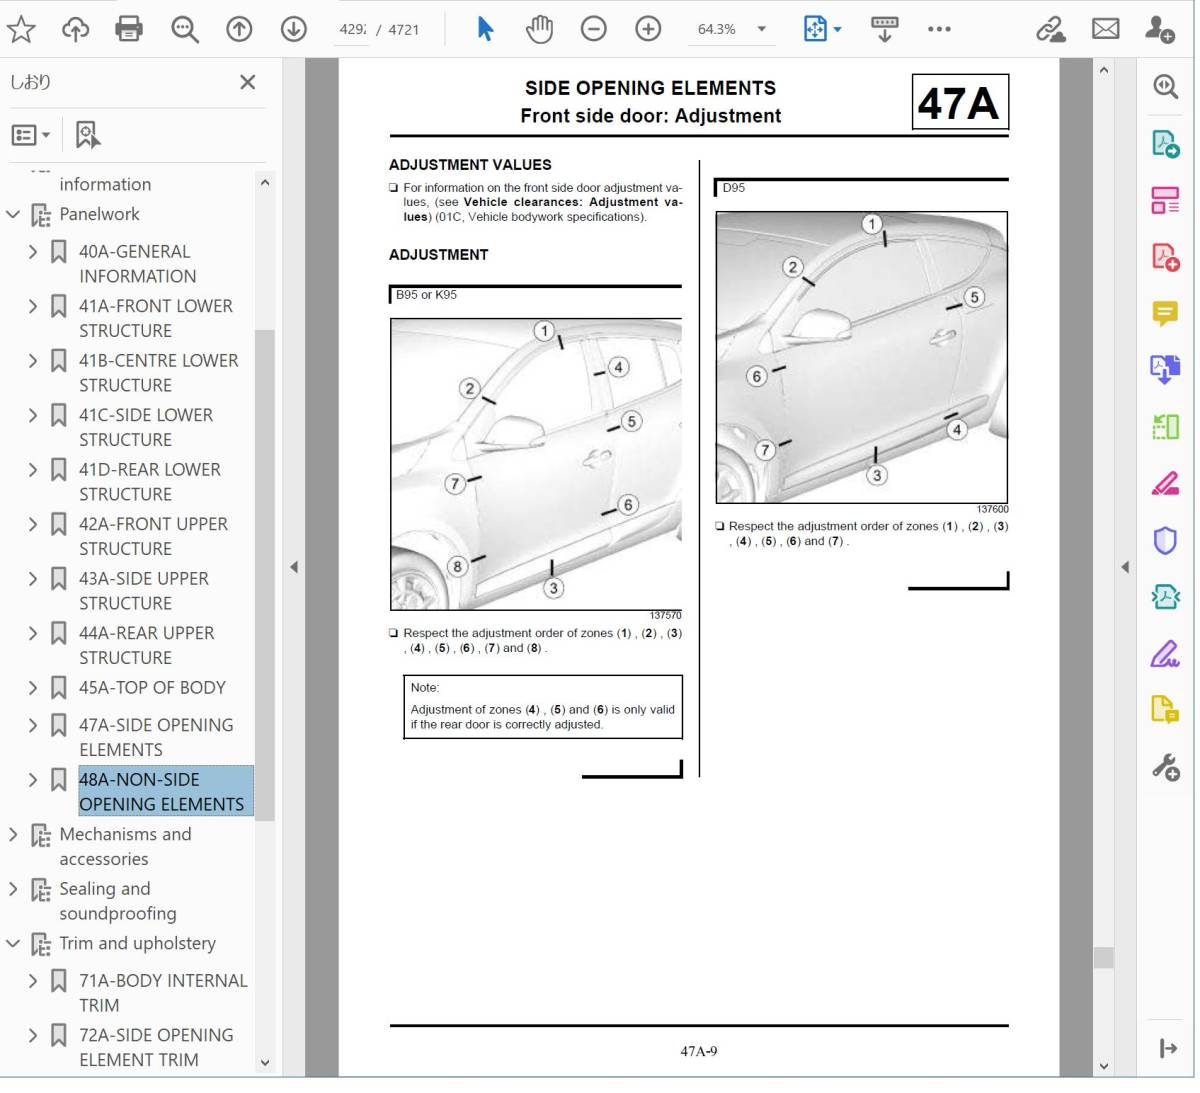Collapse the Panelwork bookmark group
The image size is (1200, 1093).
point(13,214)
